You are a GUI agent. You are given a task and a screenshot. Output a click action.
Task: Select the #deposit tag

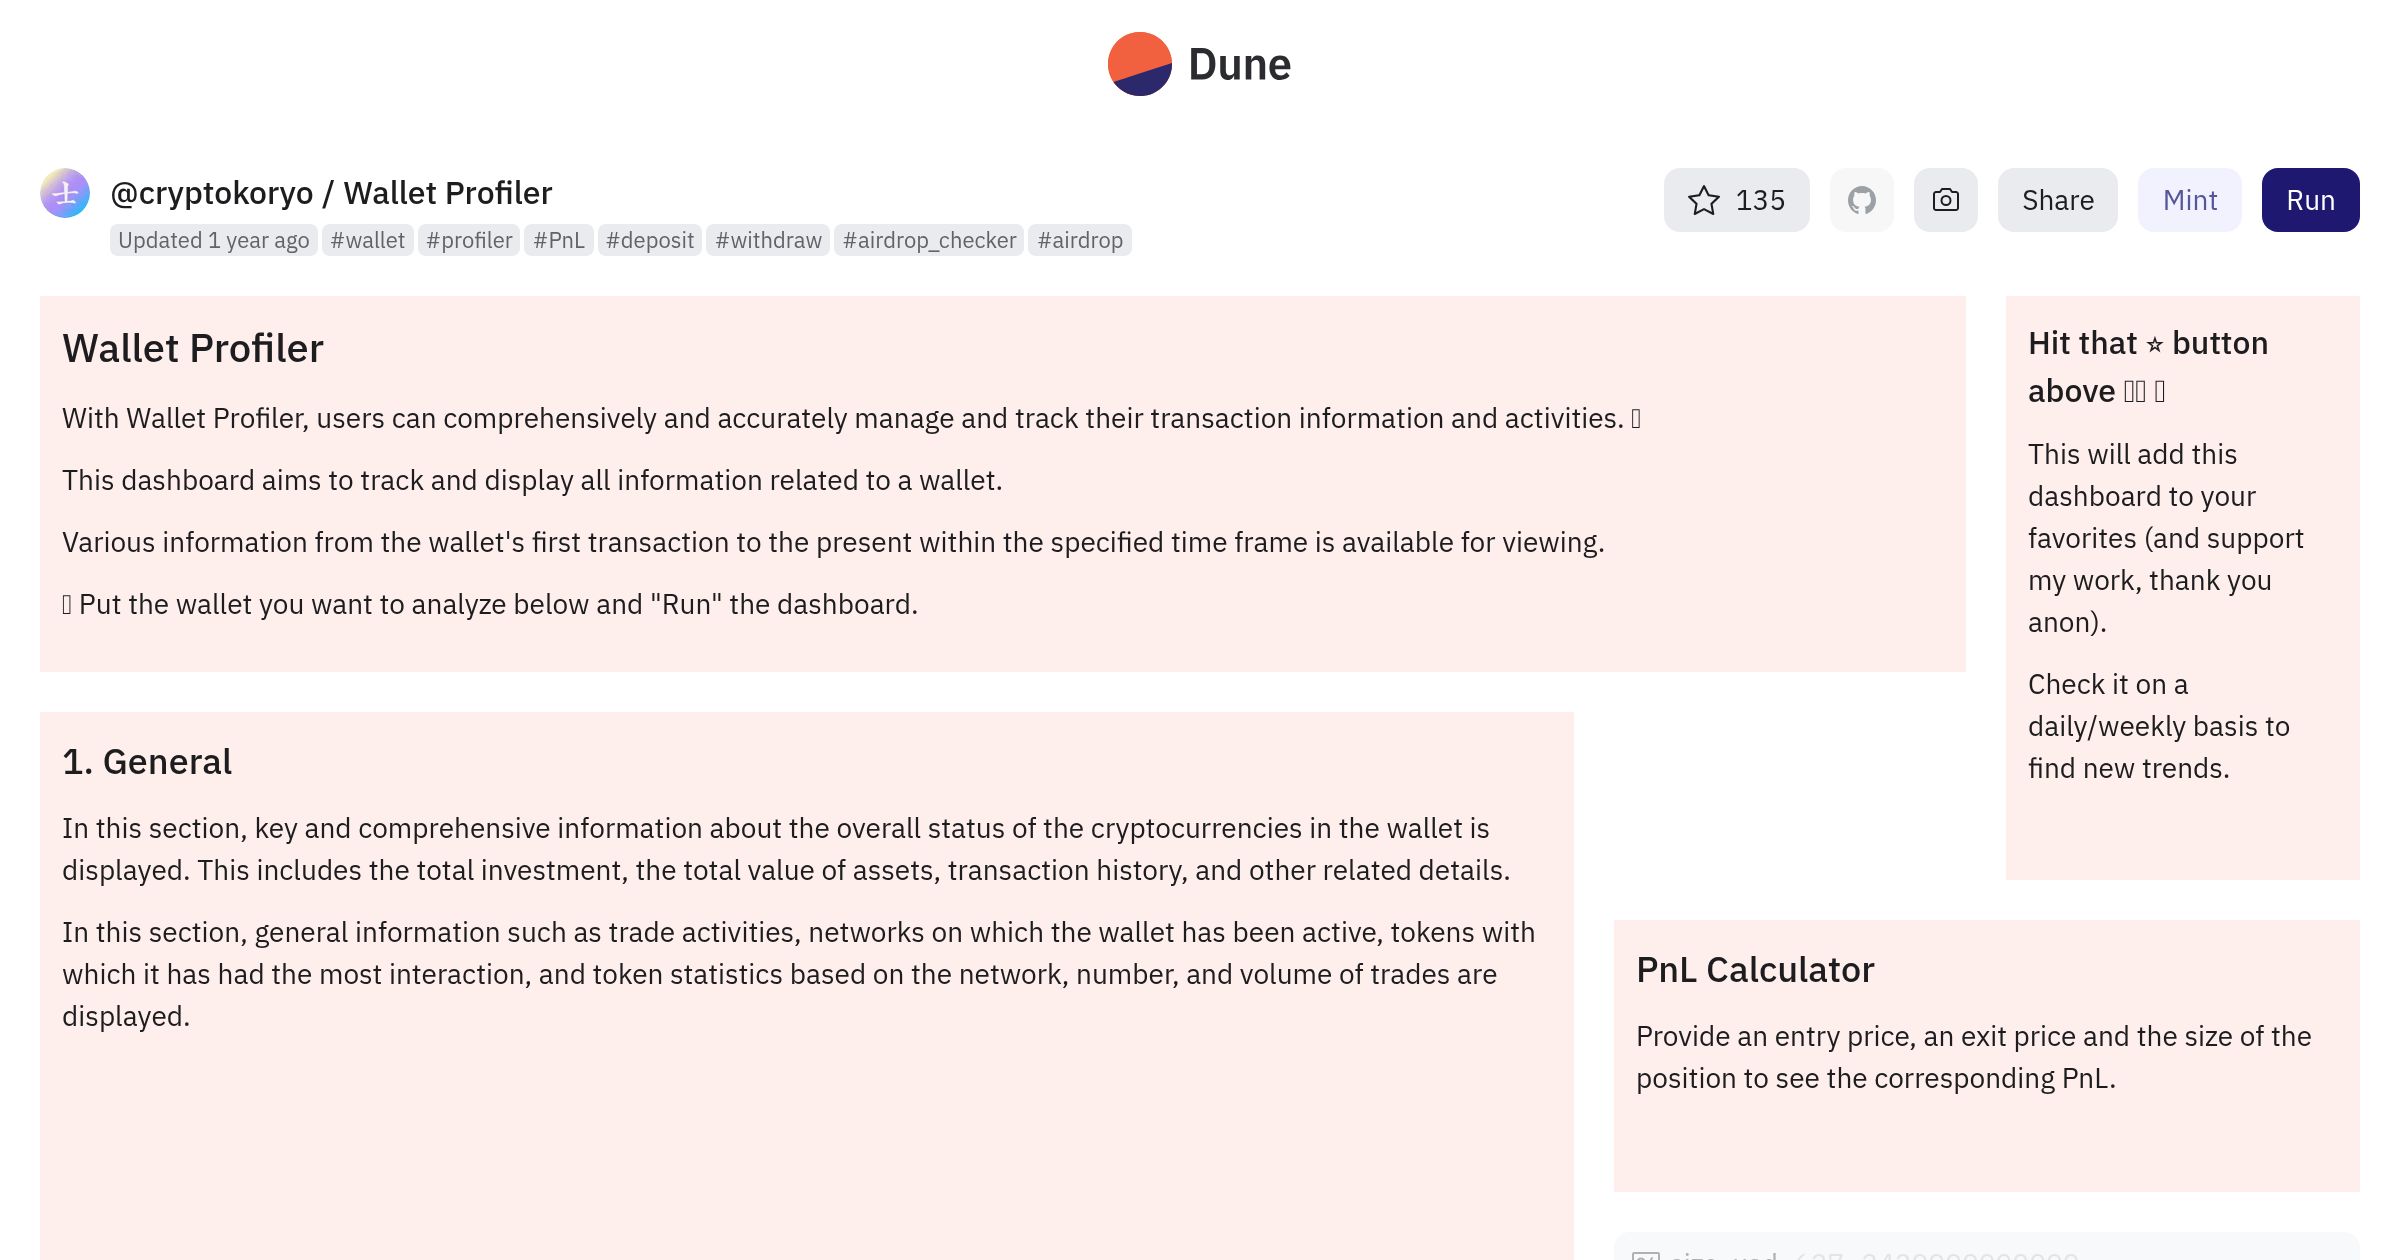[650, 240]
